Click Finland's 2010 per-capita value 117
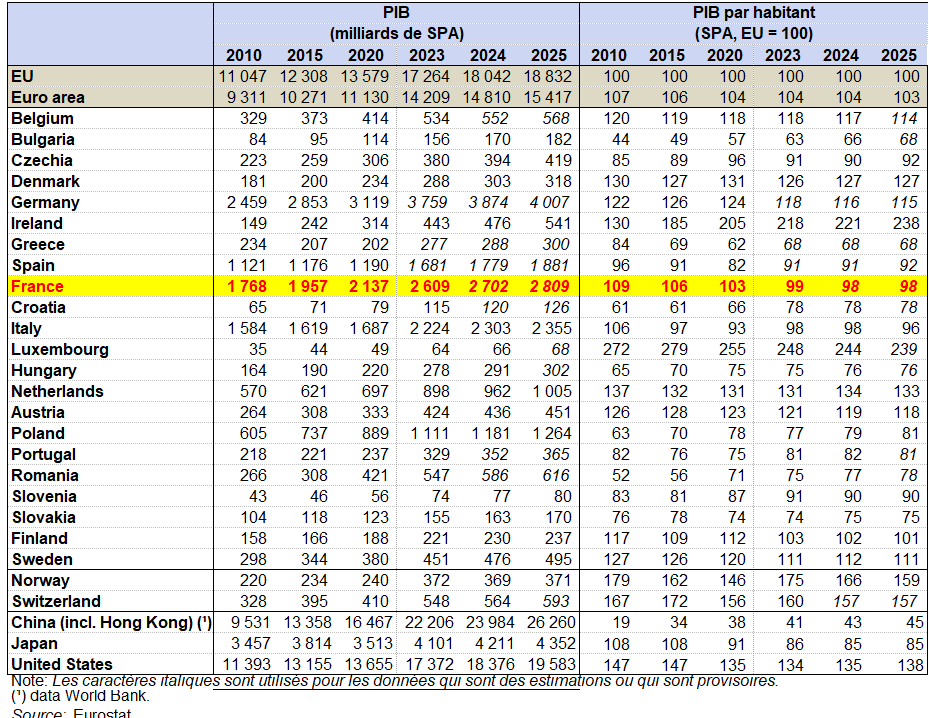Image resolution: width=929 pixels, height=718 pixels. (x=616, y=539)
